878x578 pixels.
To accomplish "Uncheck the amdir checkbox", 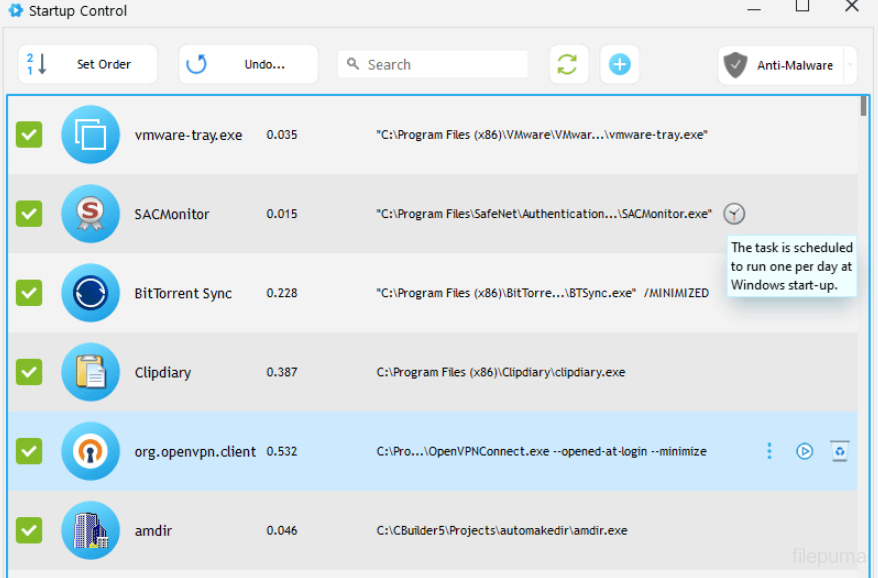I will 29,530.
